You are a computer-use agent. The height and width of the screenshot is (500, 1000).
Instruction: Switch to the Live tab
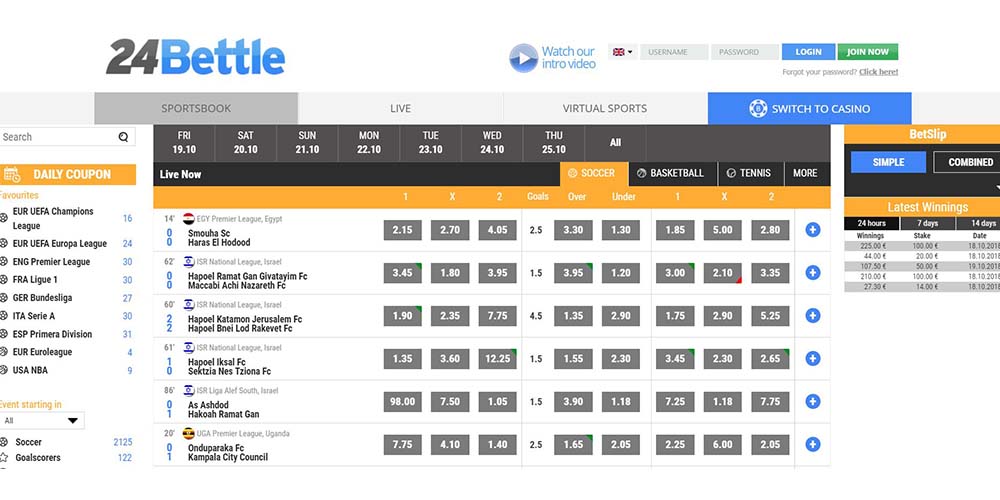click(400, 108)
